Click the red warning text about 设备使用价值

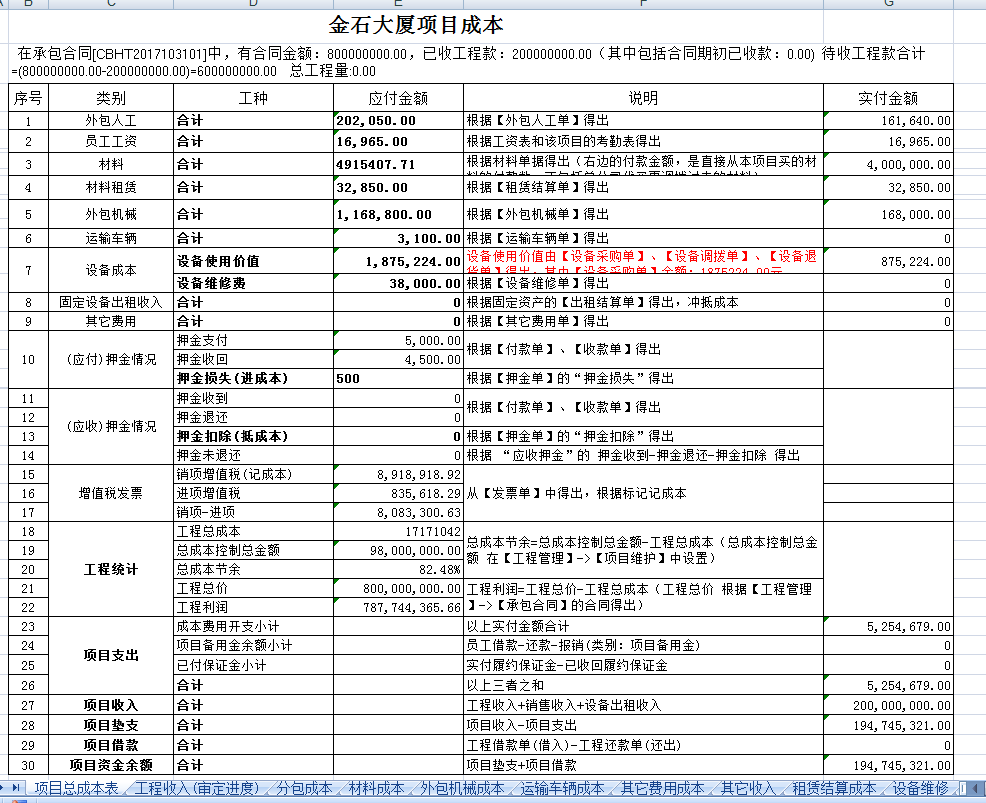640,262
